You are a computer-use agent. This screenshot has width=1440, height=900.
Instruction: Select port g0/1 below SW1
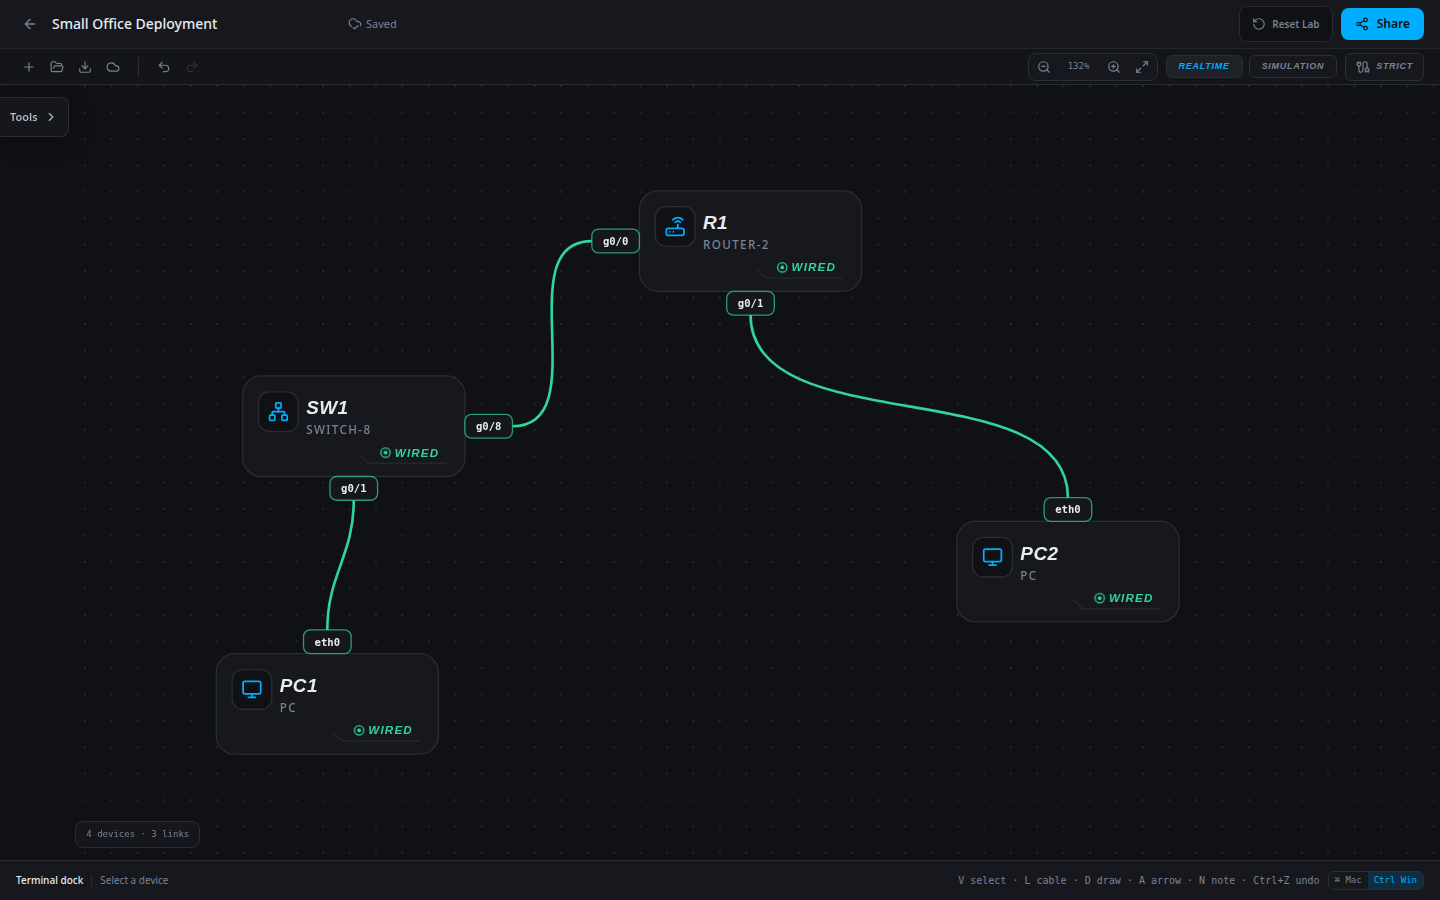(x=353, y=488)
